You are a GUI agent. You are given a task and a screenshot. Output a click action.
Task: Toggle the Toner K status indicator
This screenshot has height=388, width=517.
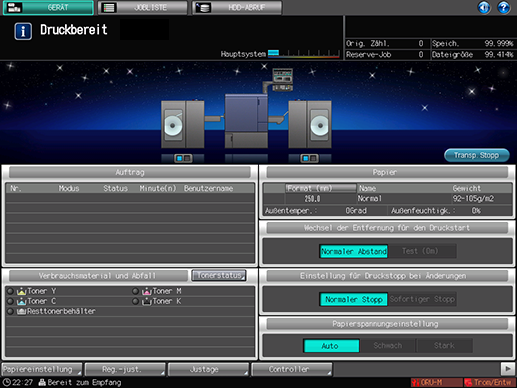135,301
